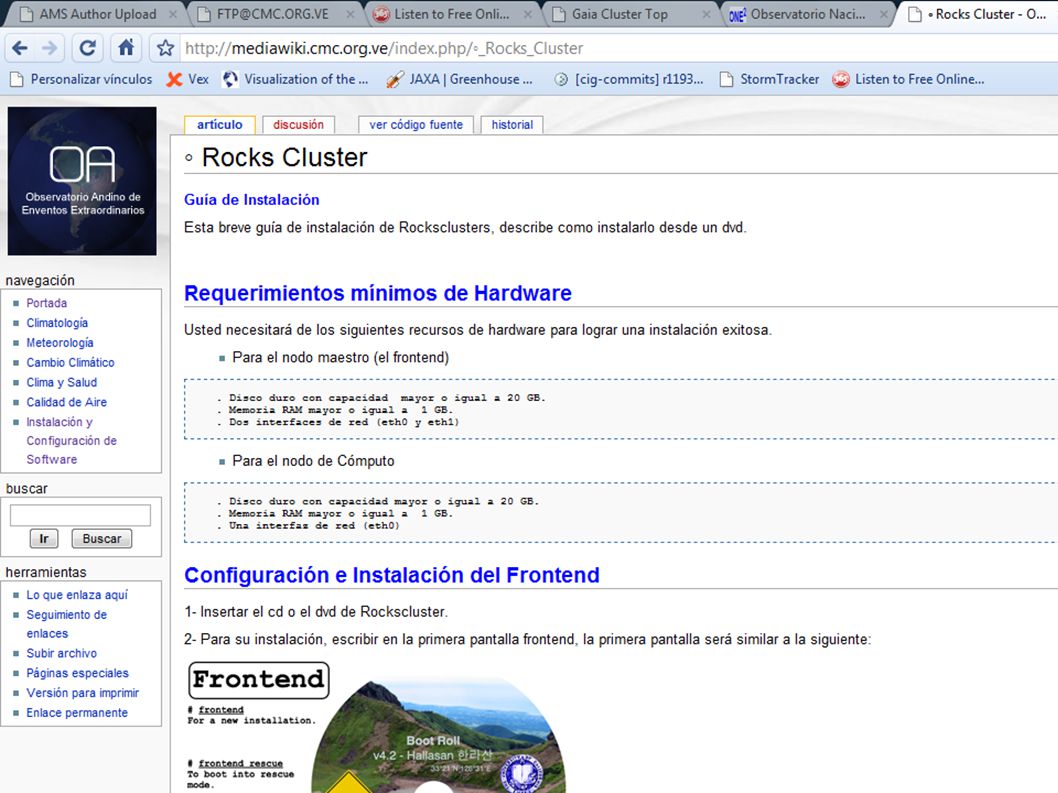Go back with the browser back arrow

tap(20, 48)
